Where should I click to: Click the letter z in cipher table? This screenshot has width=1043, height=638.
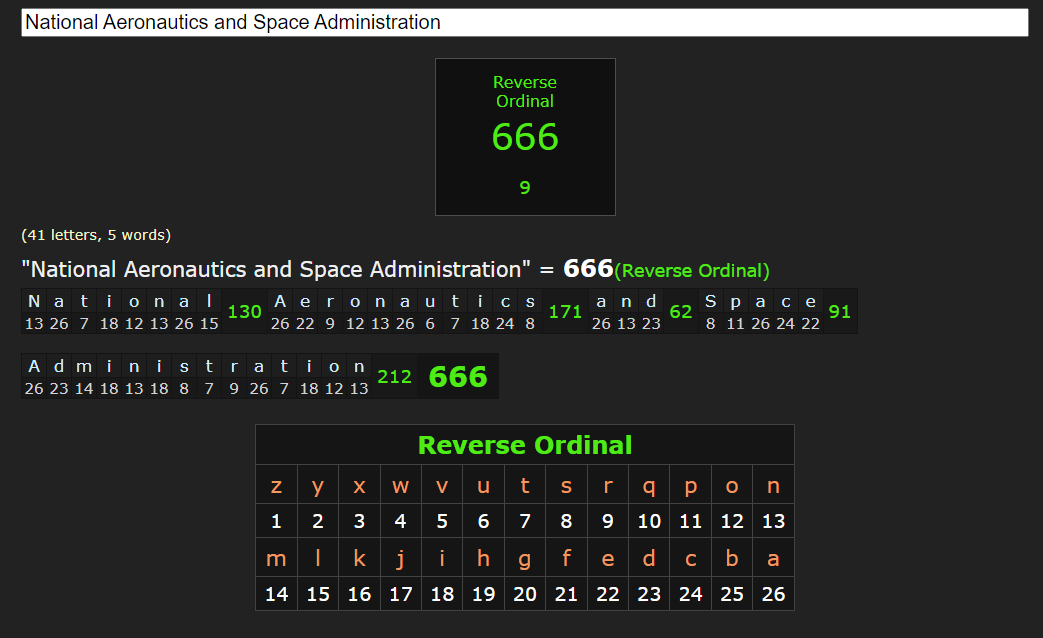[276, 486]
